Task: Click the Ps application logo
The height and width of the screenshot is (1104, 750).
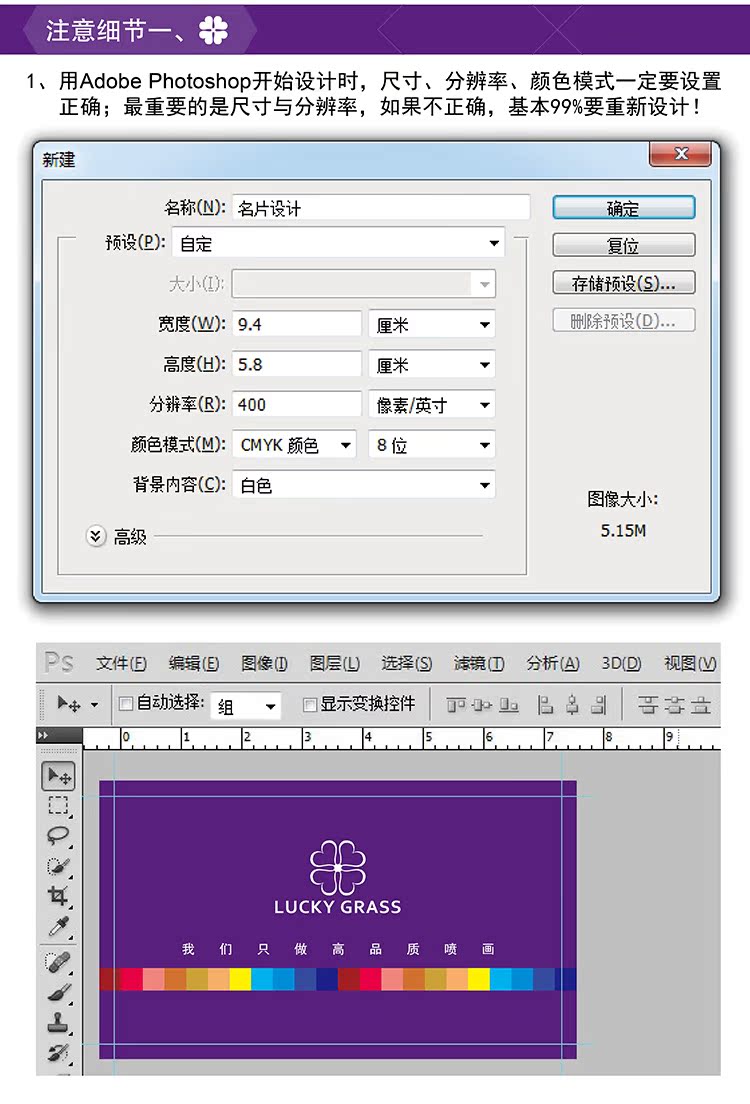Action: pyautogui.click(x=58, y=663)
